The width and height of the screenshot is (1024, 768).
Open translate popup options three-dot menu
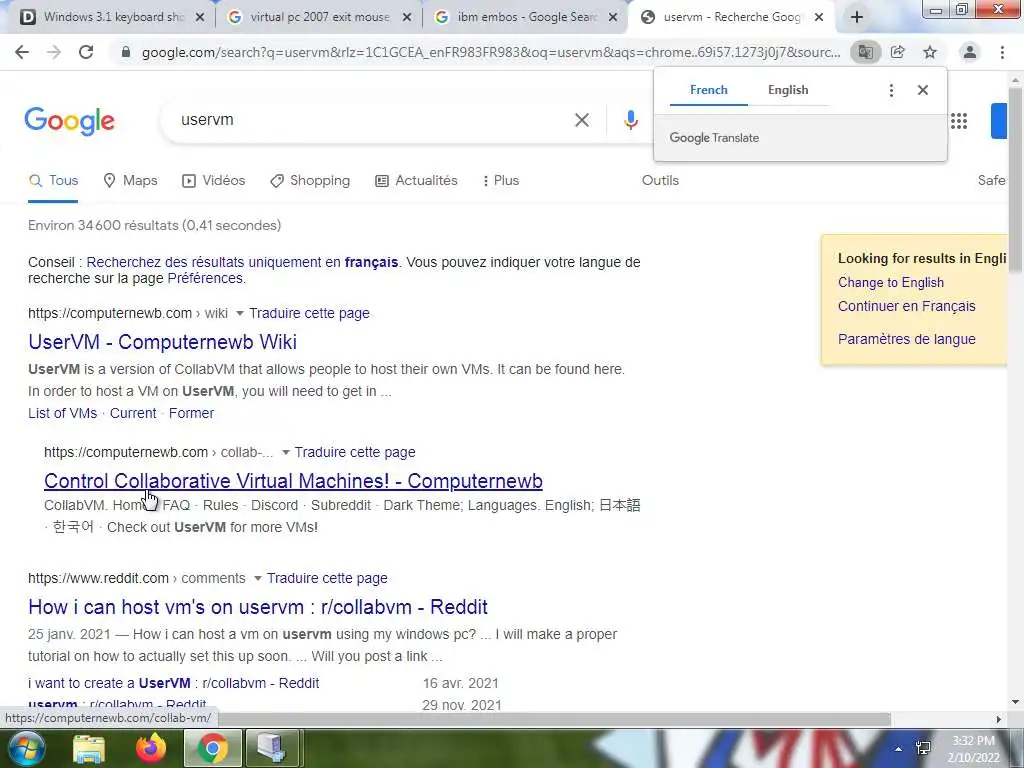(891, 90)
